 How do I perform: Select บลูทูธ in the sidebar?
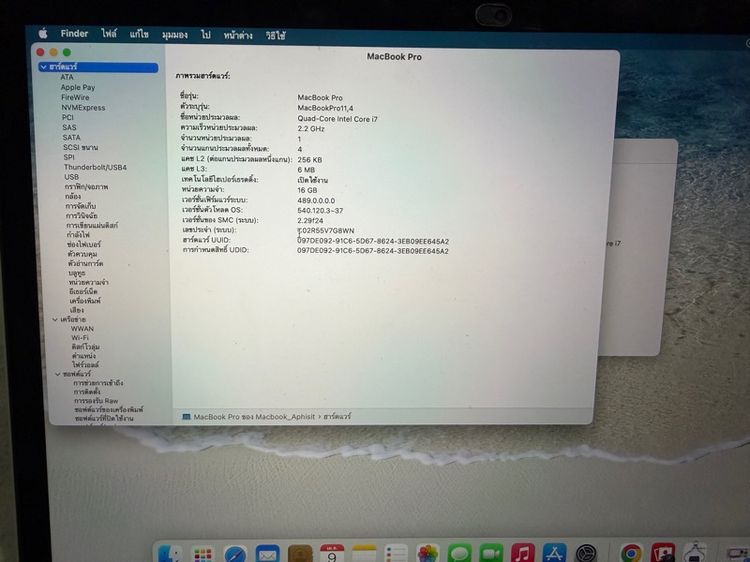pyautogui.click(x=77, y=273)
